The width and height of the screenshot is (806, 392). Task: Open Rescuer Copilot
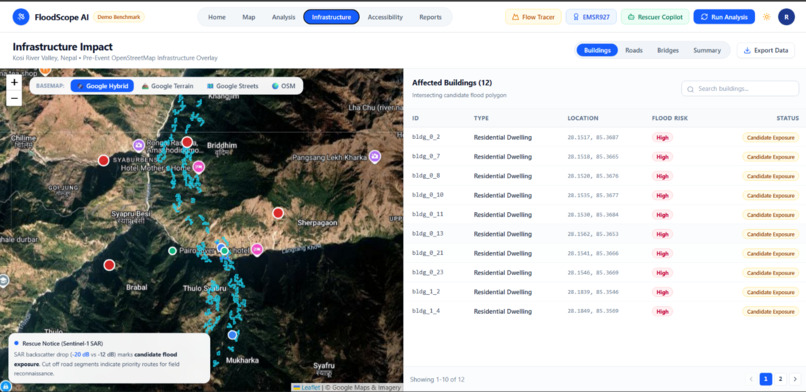655,17
